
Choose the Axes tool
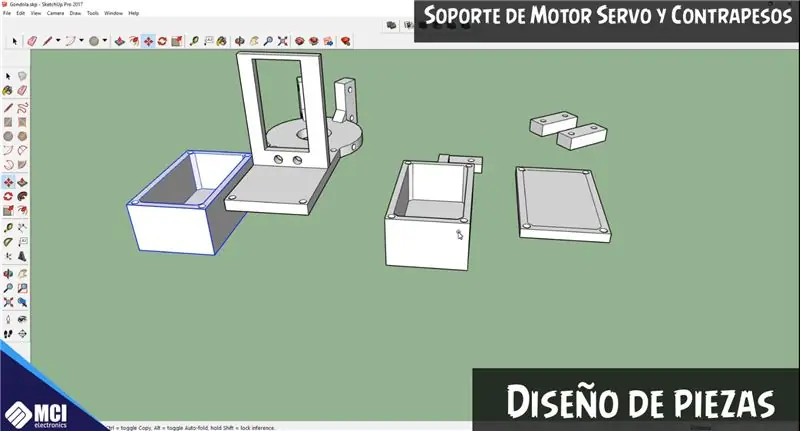pyautogui.click(x=8, y=257)
